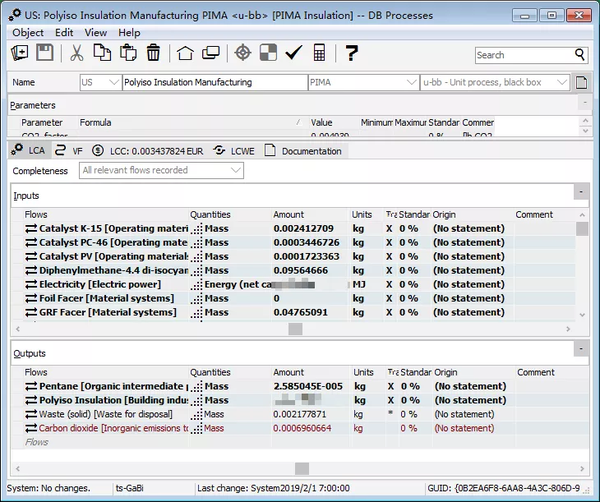Toggle tracked X for Electricity input

click(x=389, y=284)
